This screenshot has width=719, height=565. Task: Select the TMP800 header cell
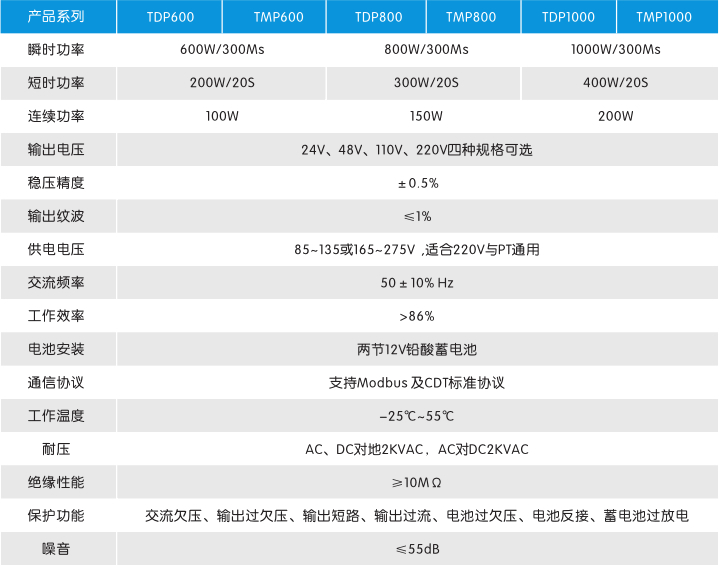[472, 17]
